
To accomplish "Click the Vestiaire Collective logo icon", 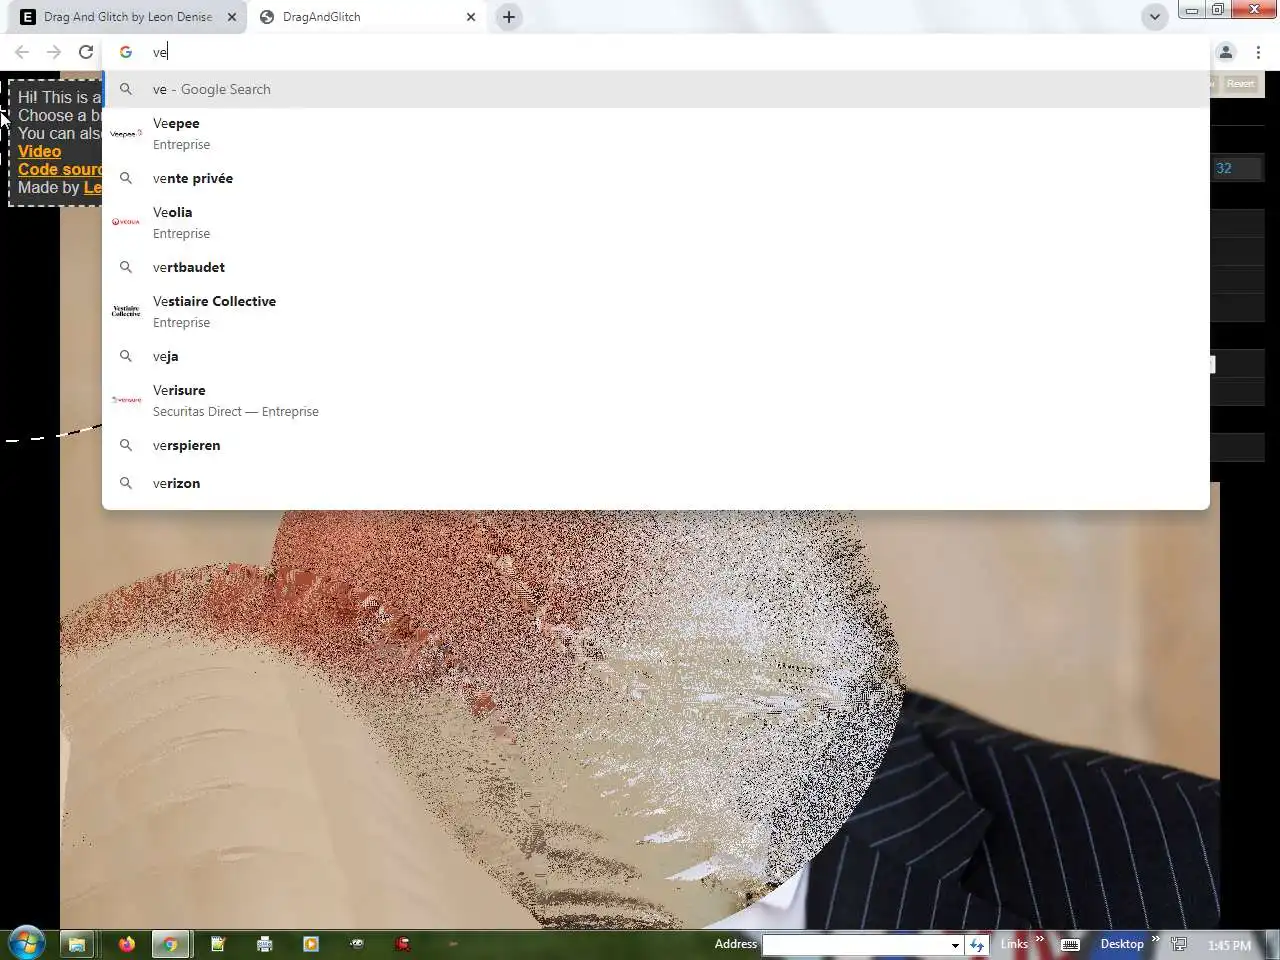I will coord(126,311).
